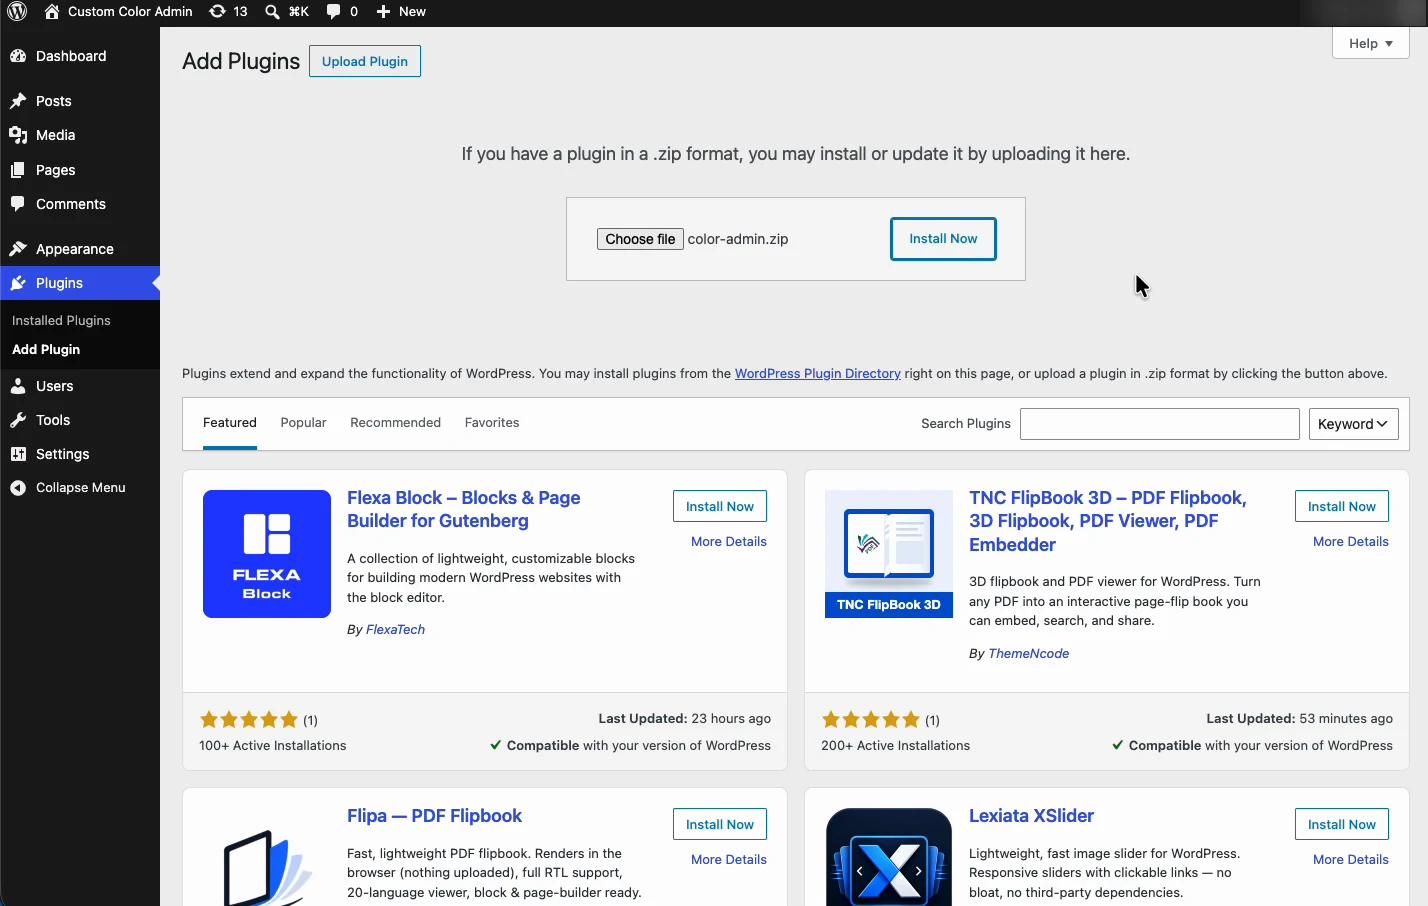This screenshot has width=1428, height=906.
Task: Click the Lexiata XSlider plugin logo
Action: coord(889,857)
